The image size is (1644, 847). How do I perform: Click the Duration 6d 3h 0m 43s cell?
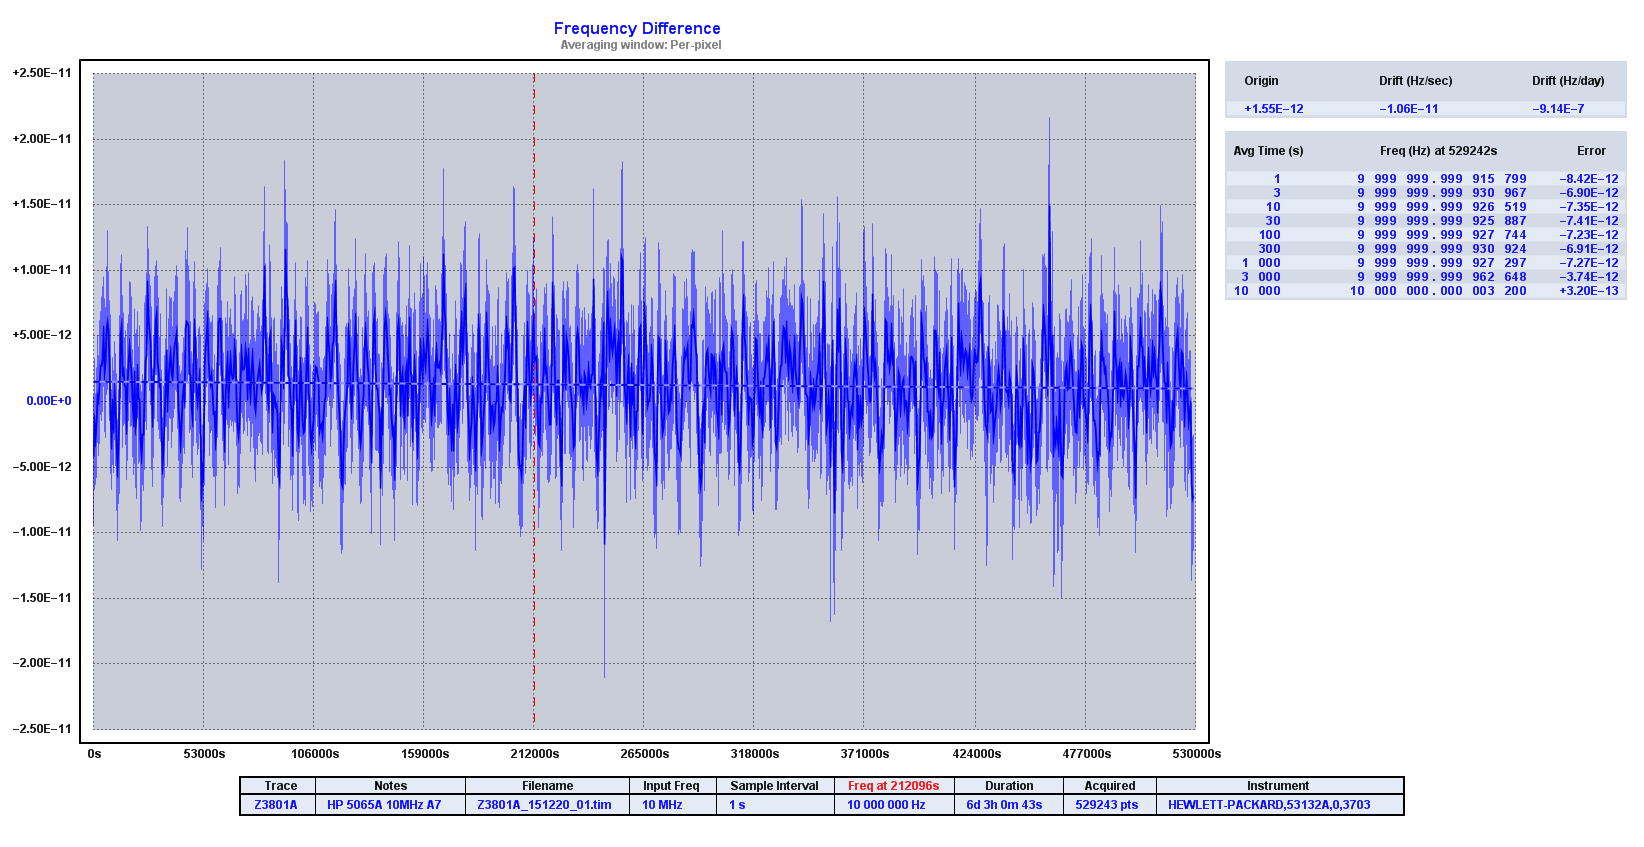click(x=1004, y=805)
